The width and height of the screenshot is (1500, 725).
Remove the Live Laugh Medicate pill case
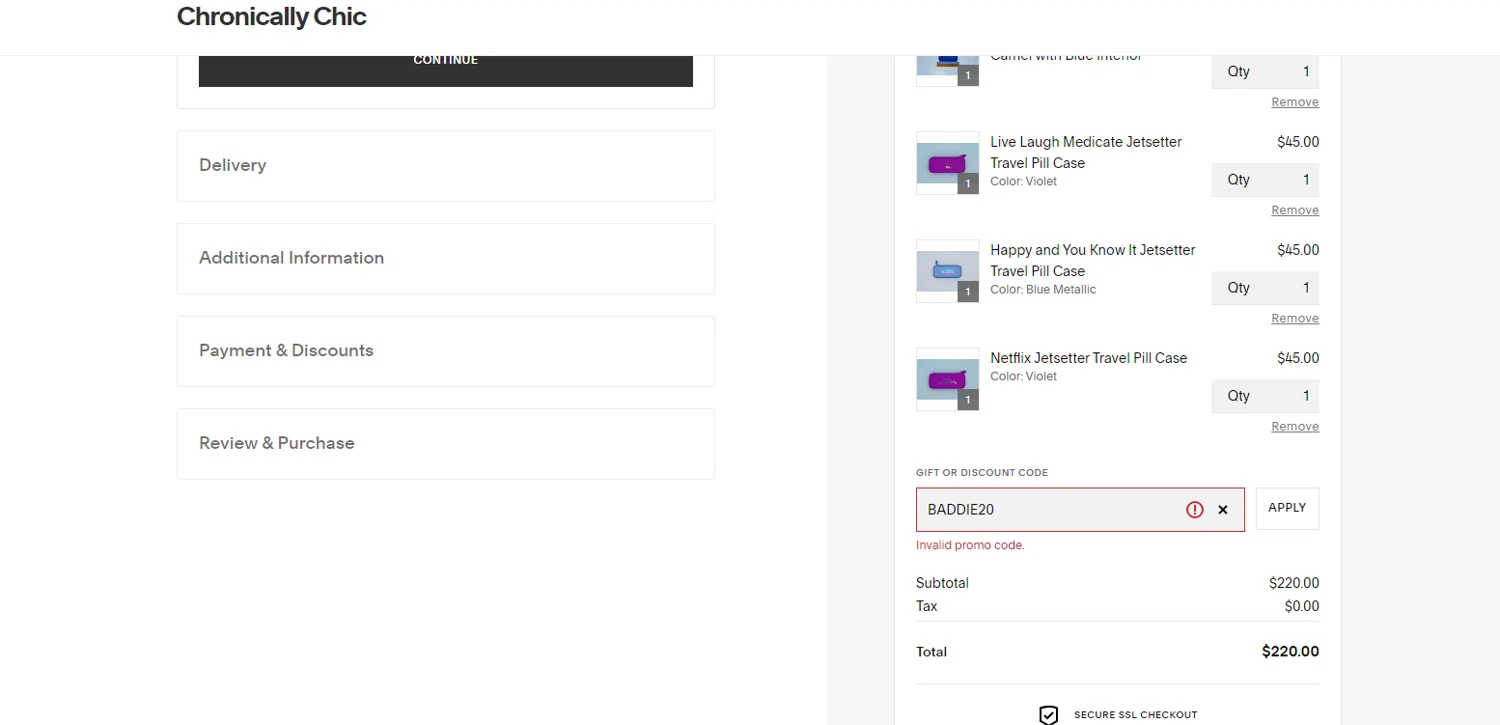[x=1295, y=210]
